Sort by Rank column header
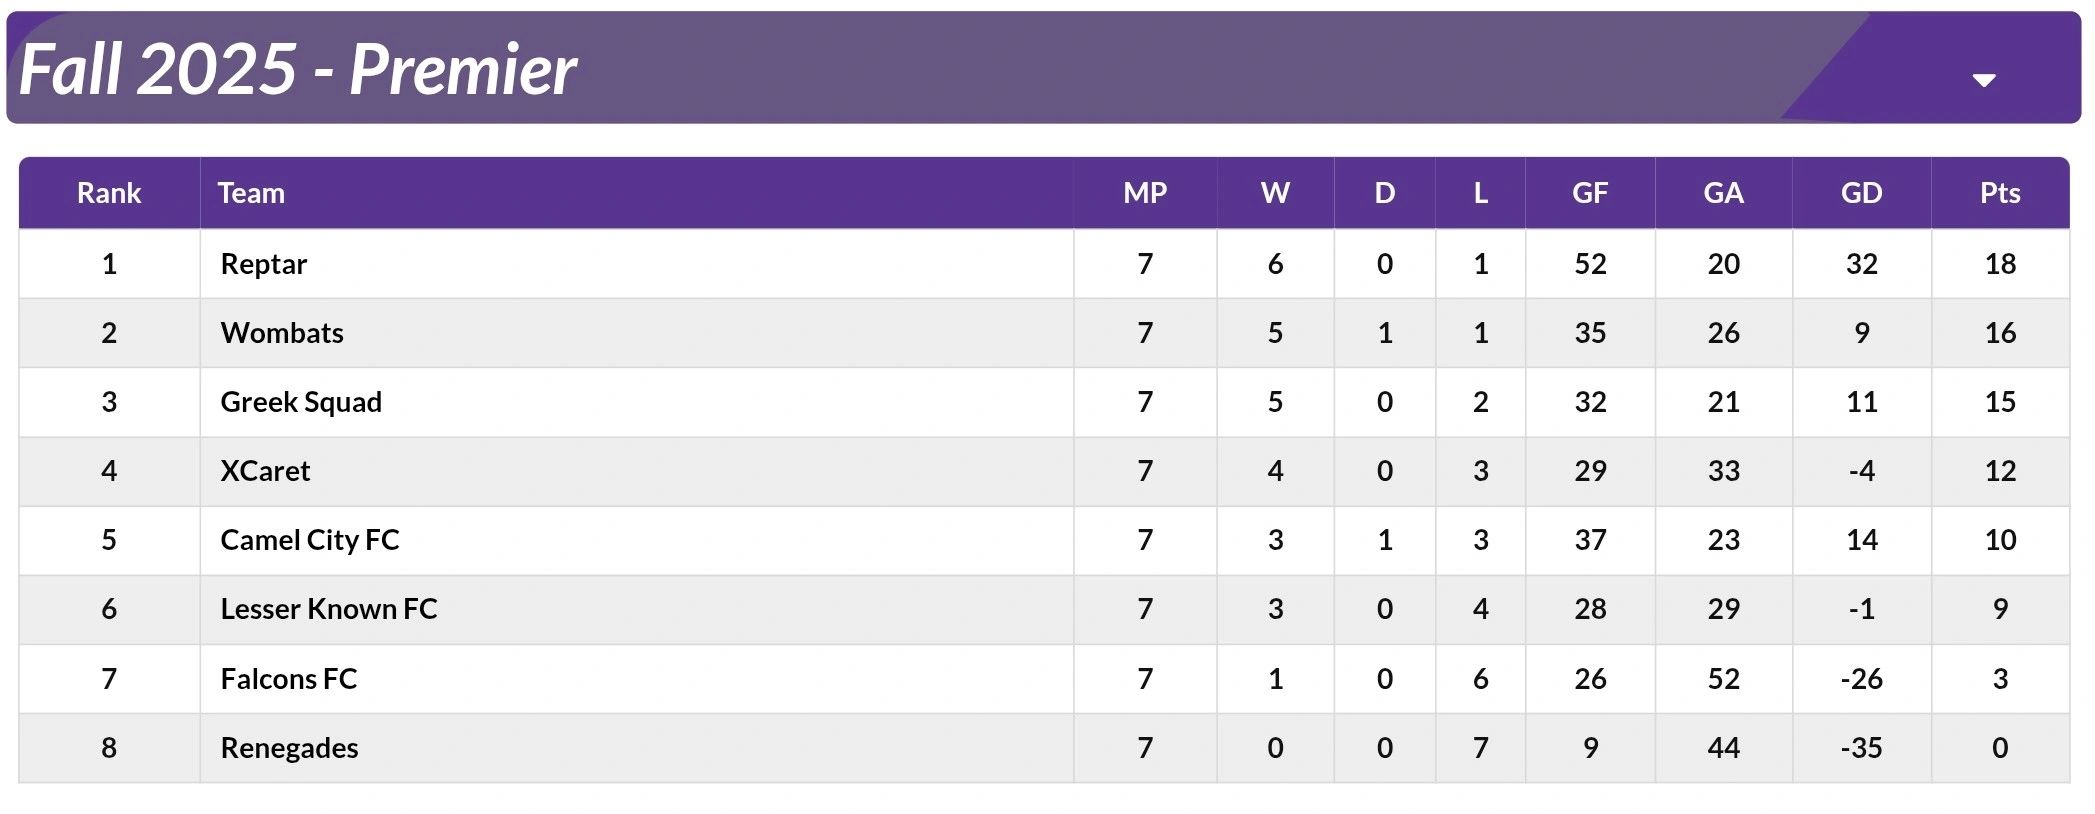This screenshot has width=2095, height=814. (x=109, y=193)
